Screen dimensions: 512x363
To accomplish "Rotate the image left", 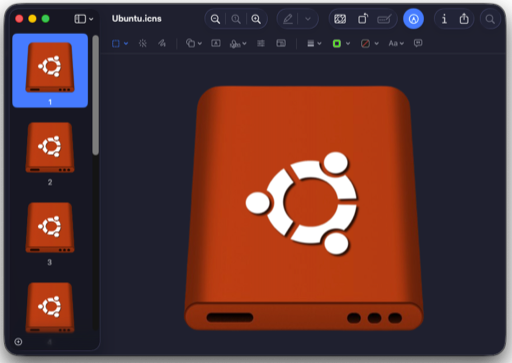I will point(363,19).
